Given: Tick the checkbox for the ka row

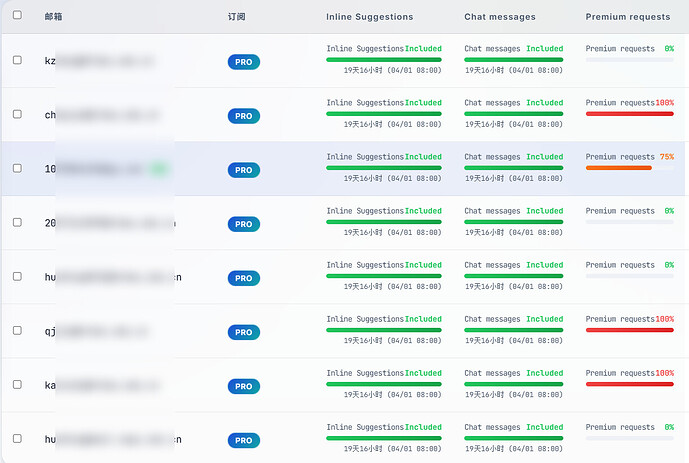Looking at the screenshot, I should [17, 384].
